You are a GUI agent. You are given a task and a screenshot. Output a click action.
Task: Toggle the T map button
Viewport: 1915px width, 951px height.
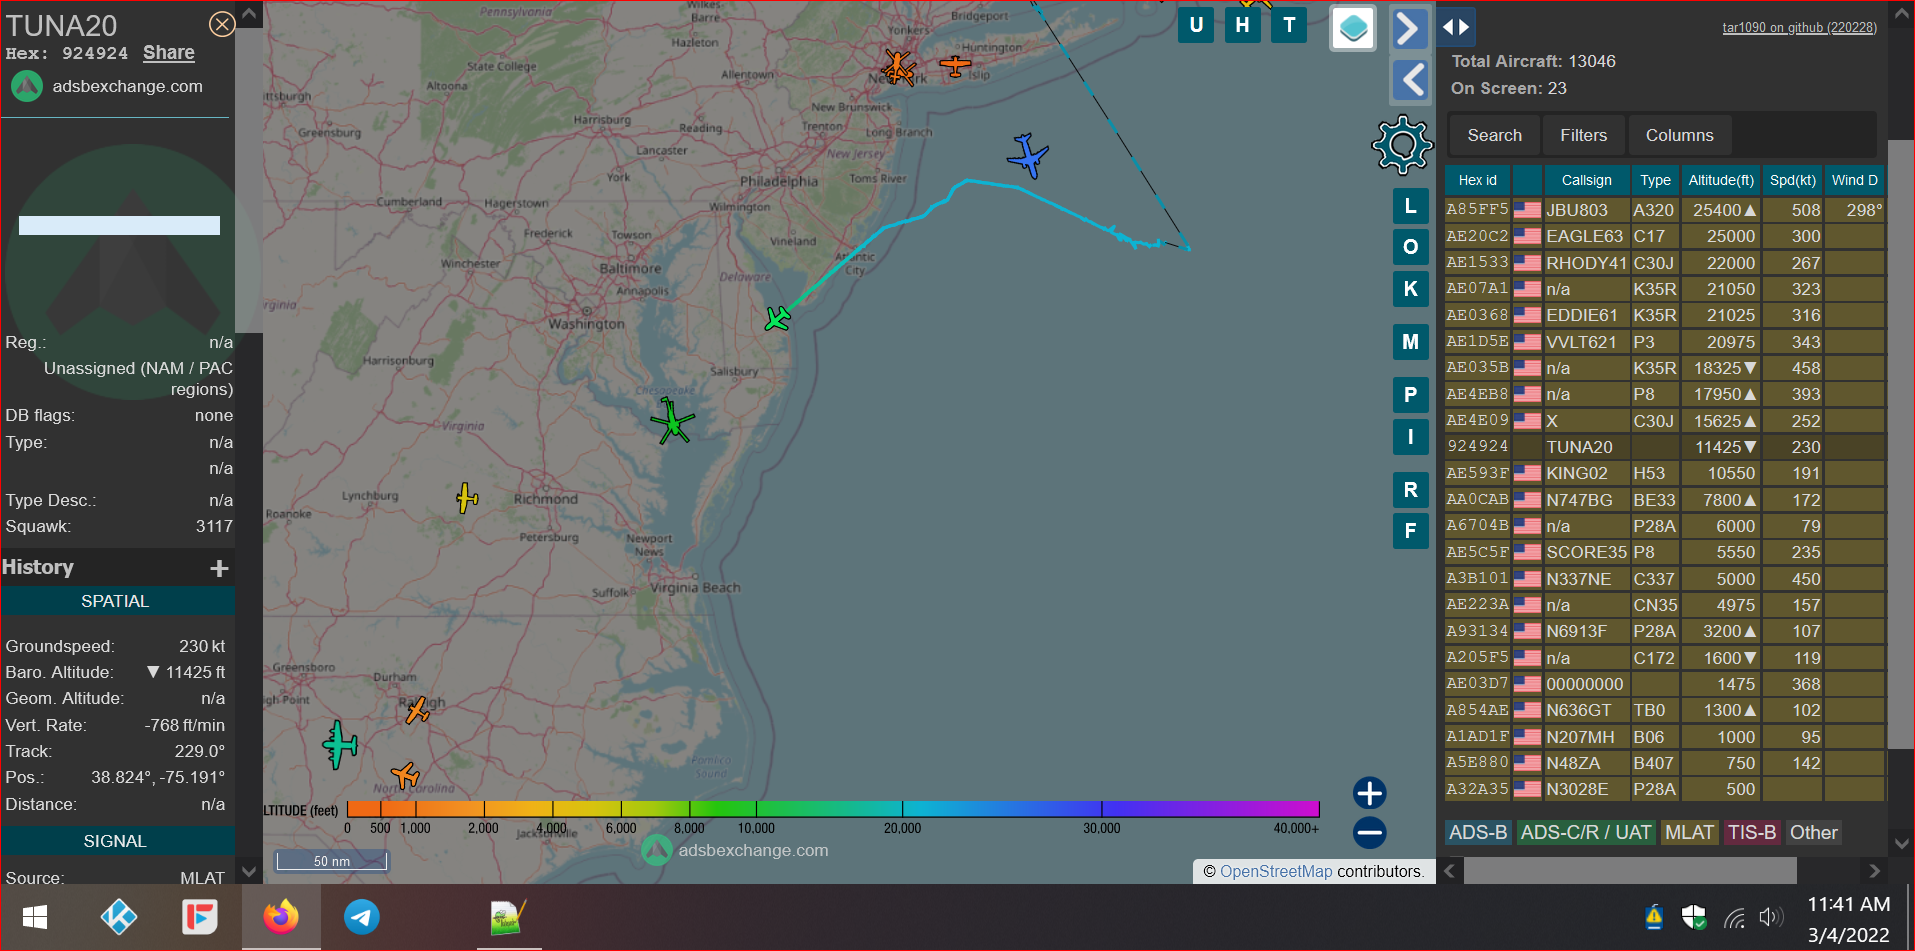click(1289, 26)
